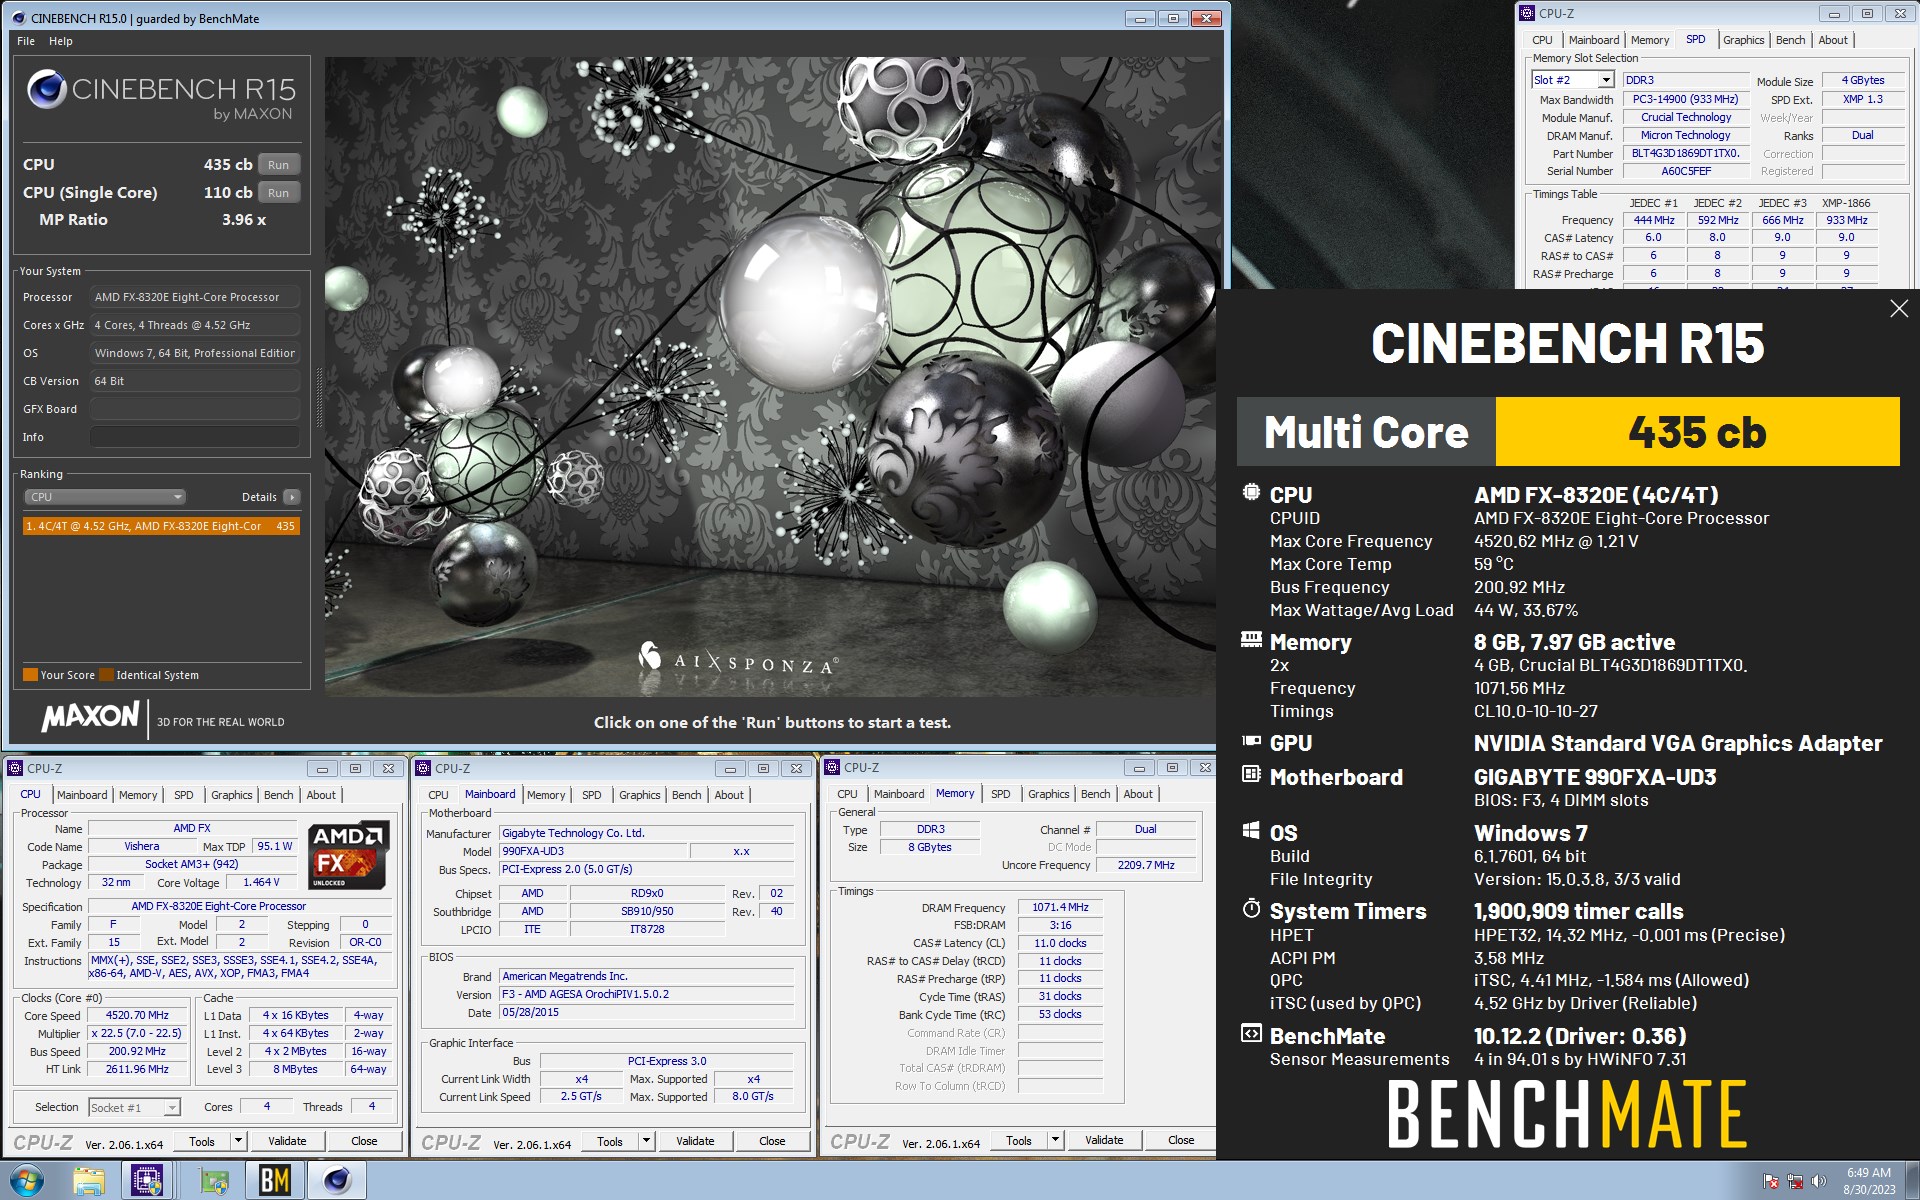Open Graphics tab in top-right CPU-Z window
1920x1200 pixels.
coord(1743,40)
